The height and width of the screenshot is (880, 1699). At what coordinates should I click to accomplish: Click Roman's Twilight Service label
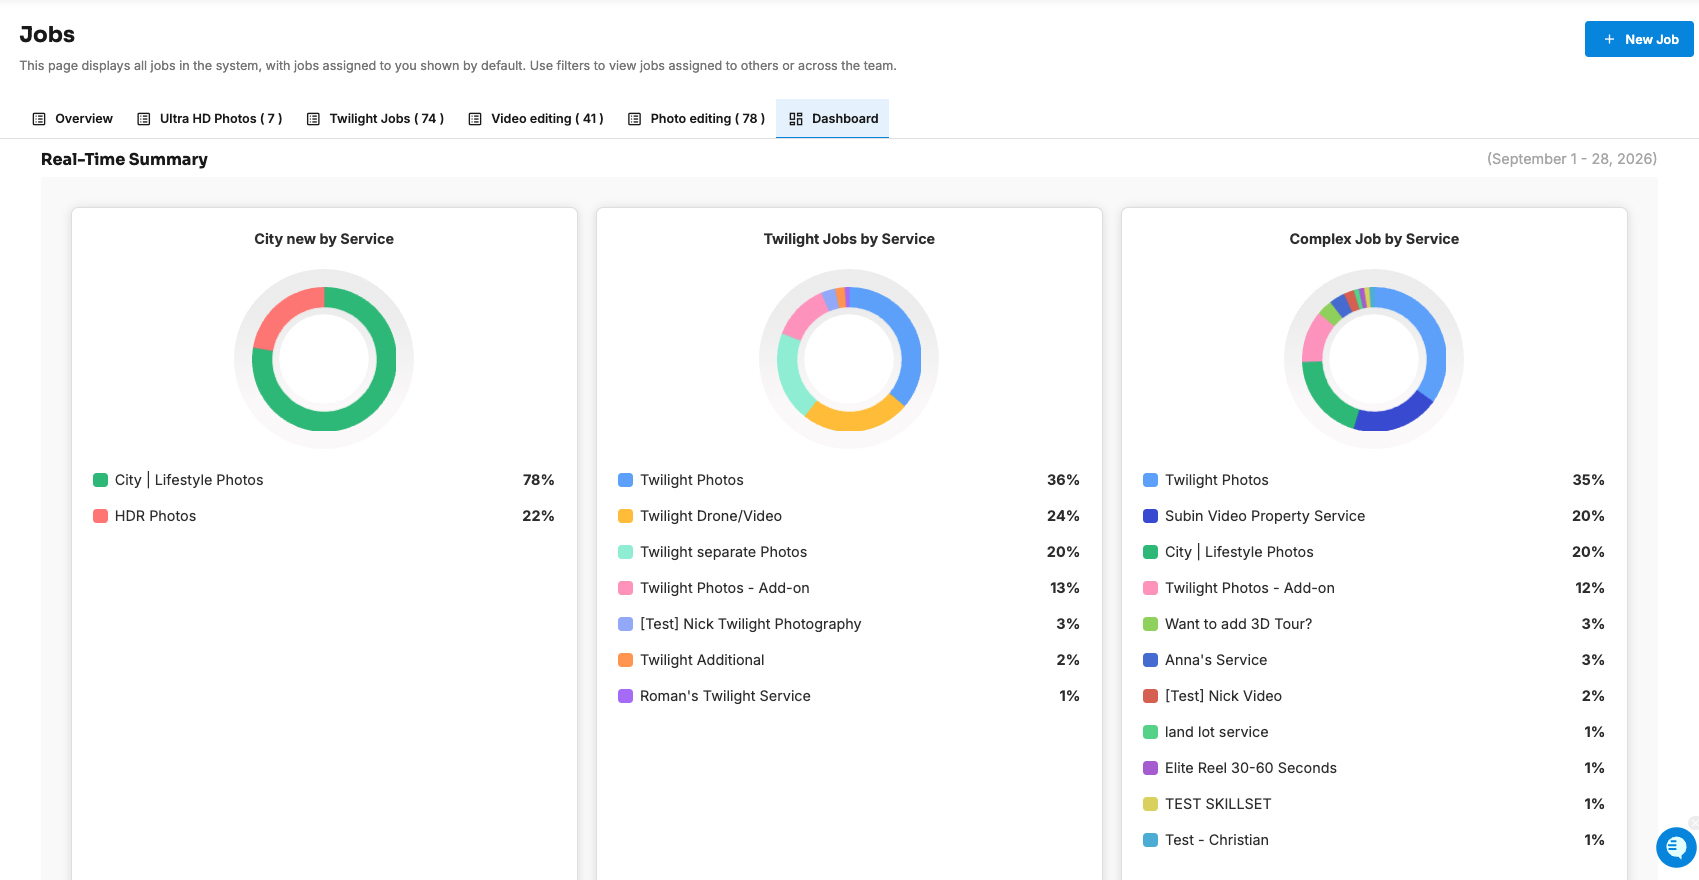(x=725, y=696)
